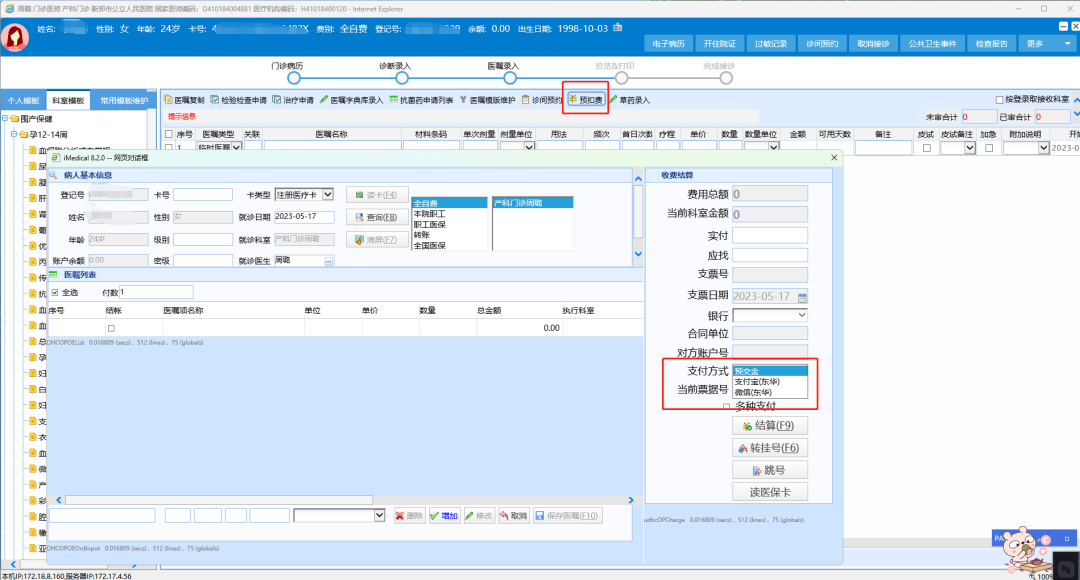Select 支付宝(东华) in the 支付方式 list
The height and width of the screenshot is (580, 1080).
770,382
